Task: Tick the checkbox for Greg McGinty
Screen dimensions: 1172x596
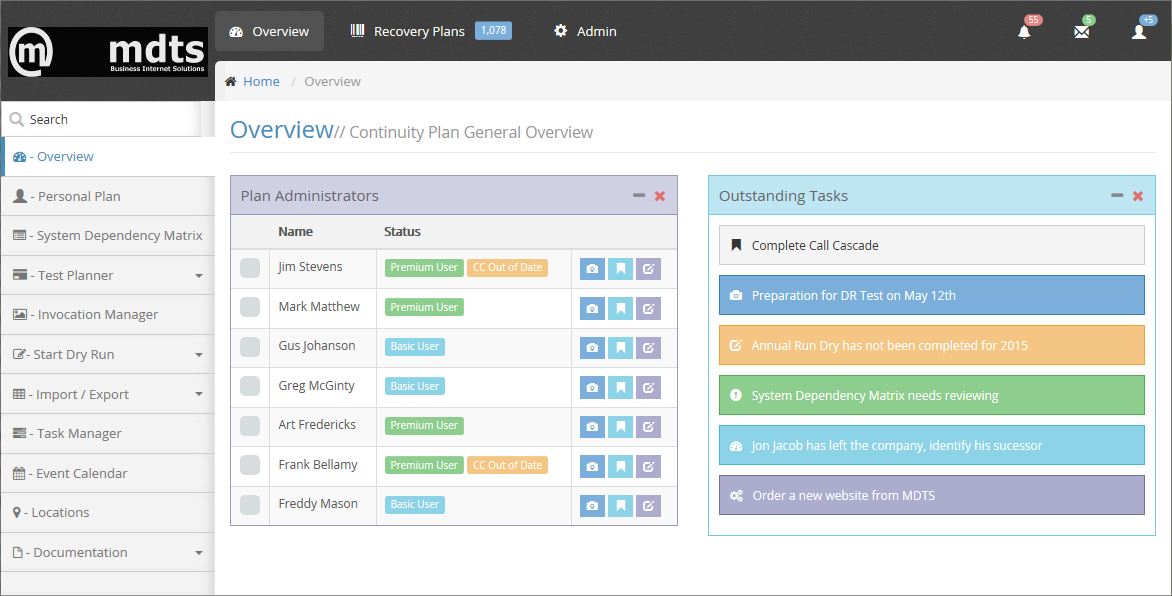Action: tap(250, 386)
